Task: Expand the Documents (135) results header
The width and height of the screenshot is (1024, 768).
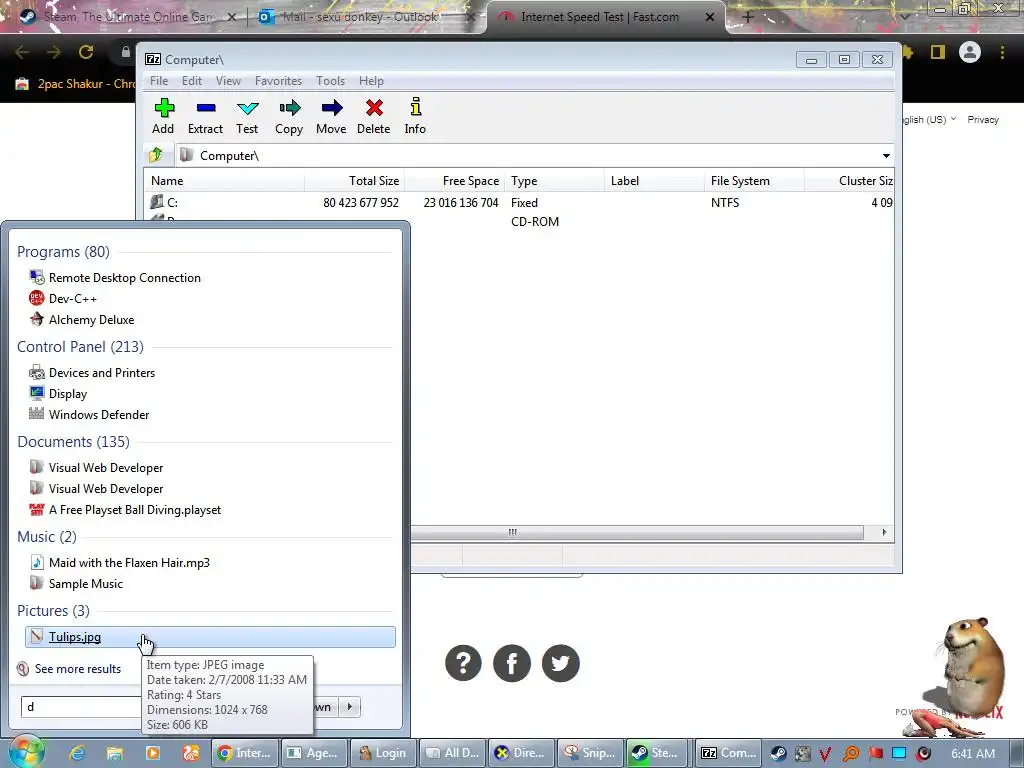Action: 73,441
